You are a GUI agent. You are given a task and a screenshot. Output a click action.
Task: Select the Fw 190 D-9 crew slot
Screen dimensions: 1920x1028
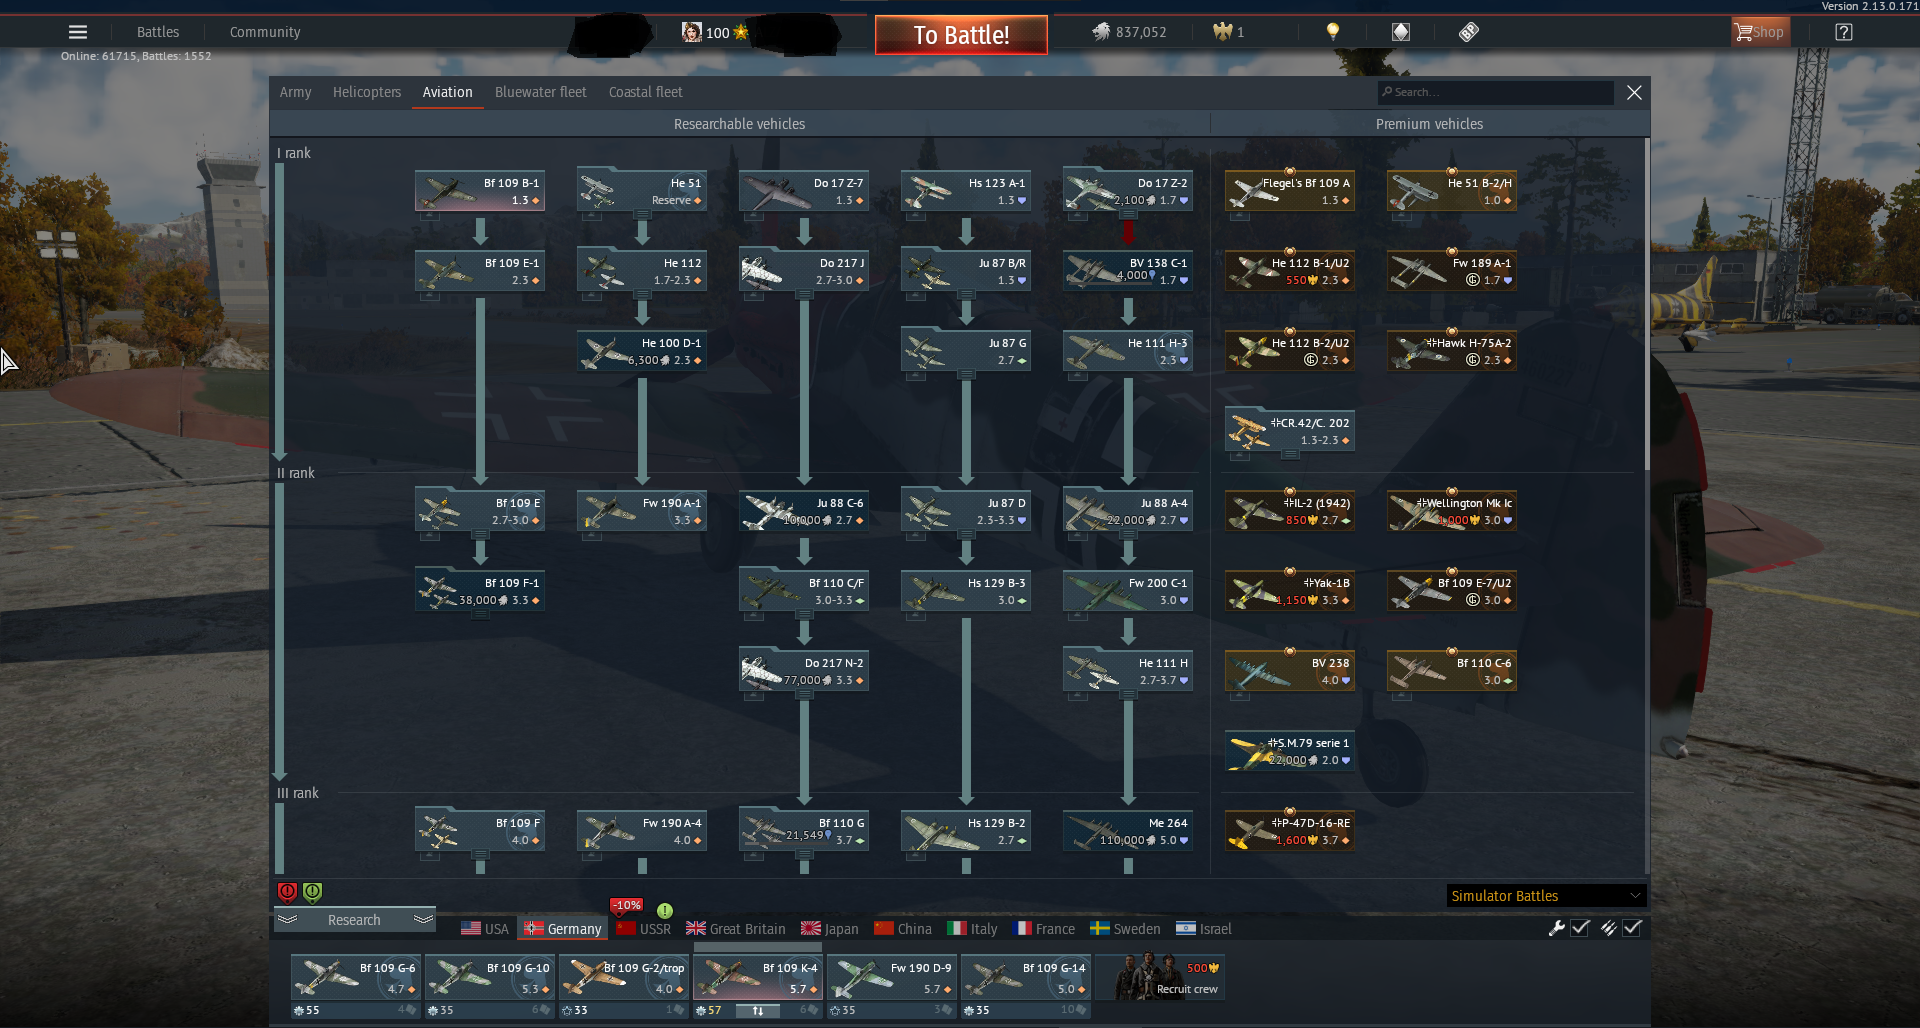pyautogui.click(x=892, y=978)
